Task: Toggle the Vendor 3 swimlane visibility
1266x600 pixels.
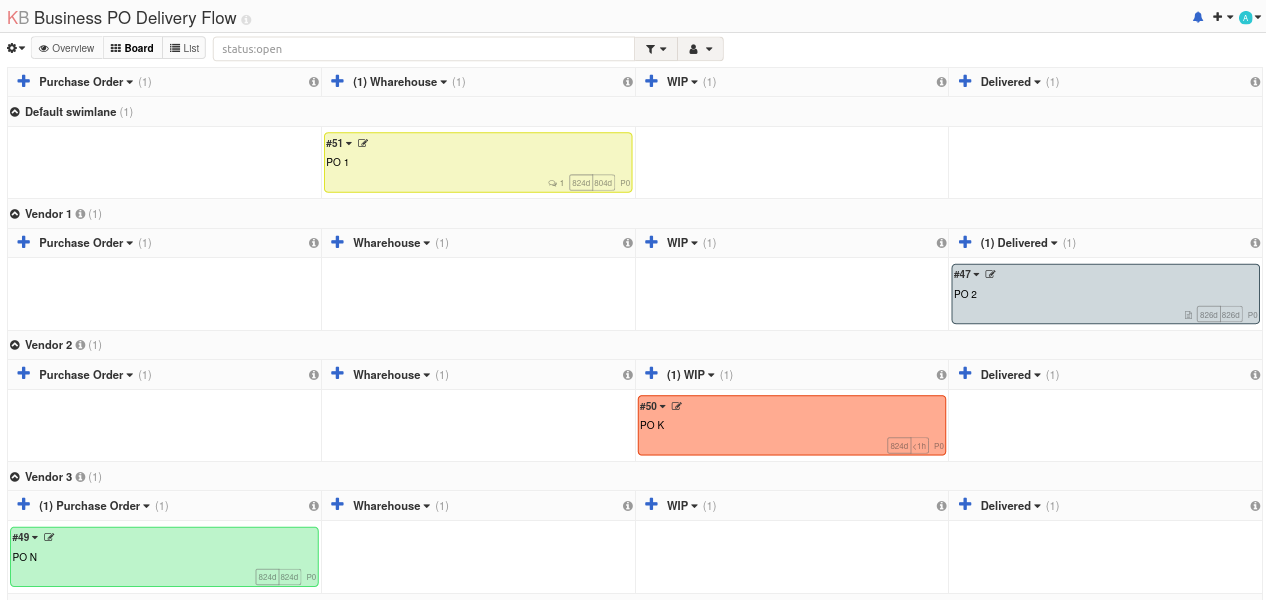Action: pyautogui.click(x=15, y=477)
